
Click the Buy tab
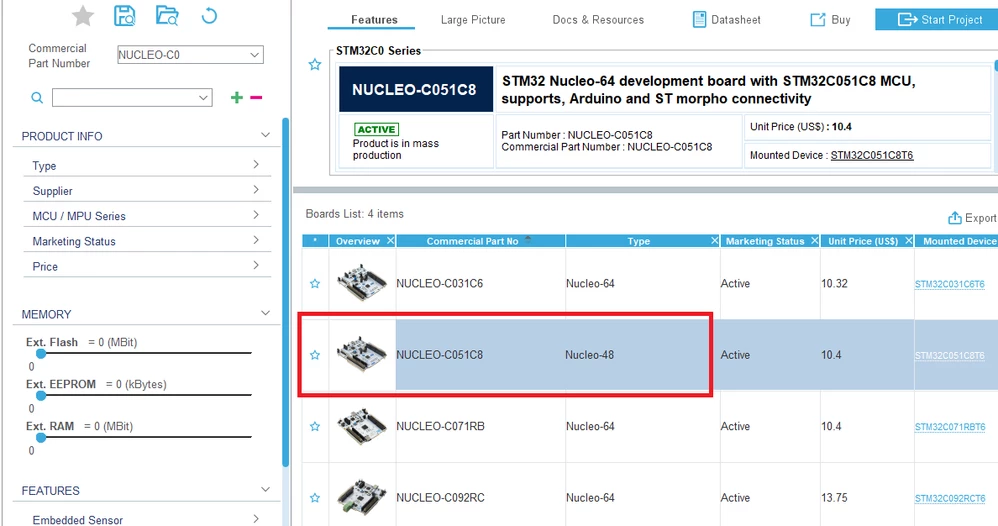(x=830, y=20)
